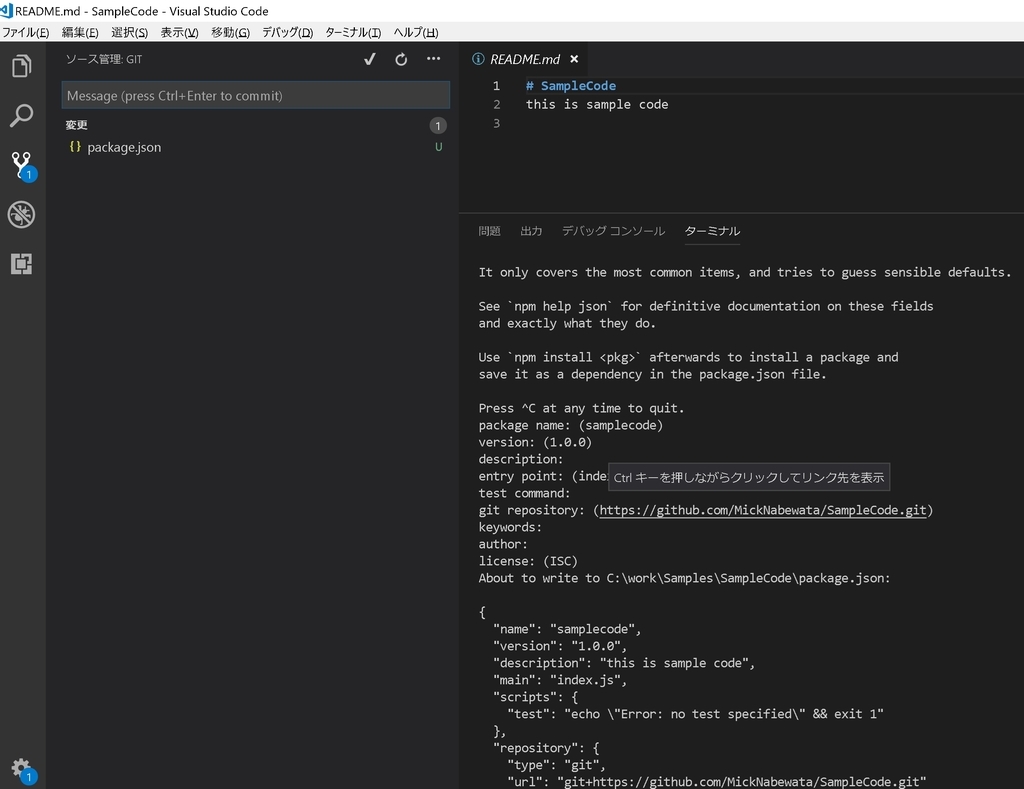Click the README.md info file icon
The image size is (1024, 789).
478,59
